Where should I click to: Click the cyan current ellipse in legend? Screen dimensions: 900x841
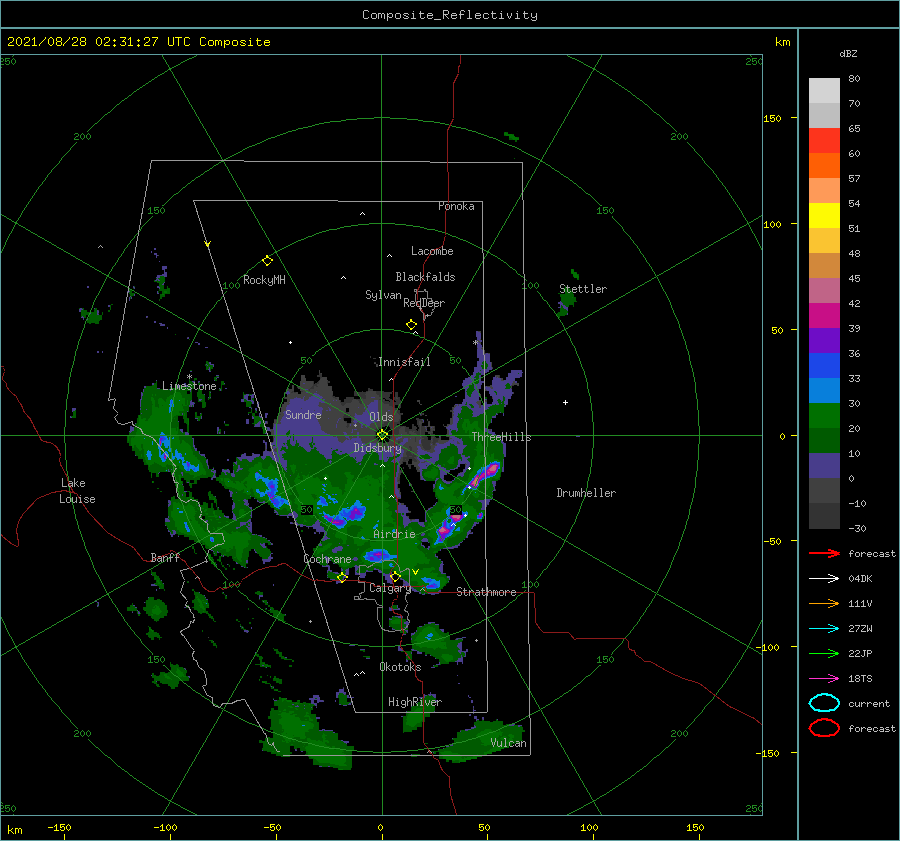point(824,703)
